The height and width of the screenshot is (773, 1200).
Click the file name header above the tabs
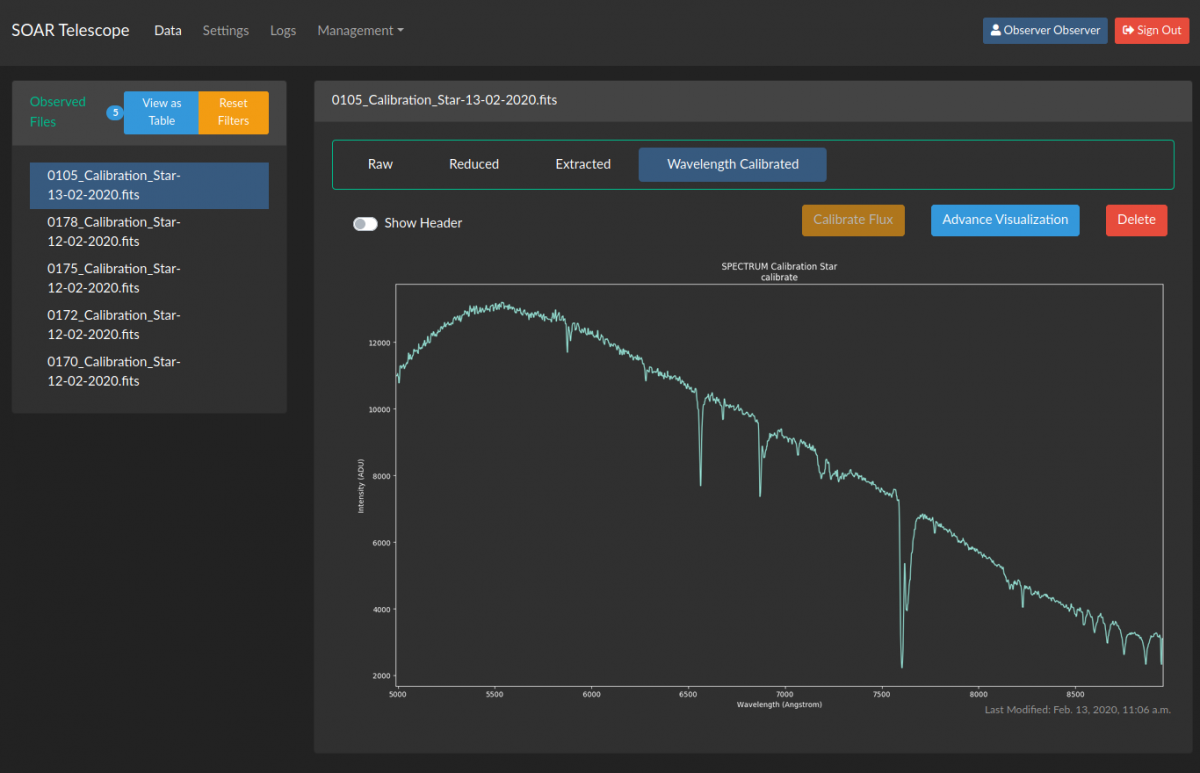tap(443, 101)
